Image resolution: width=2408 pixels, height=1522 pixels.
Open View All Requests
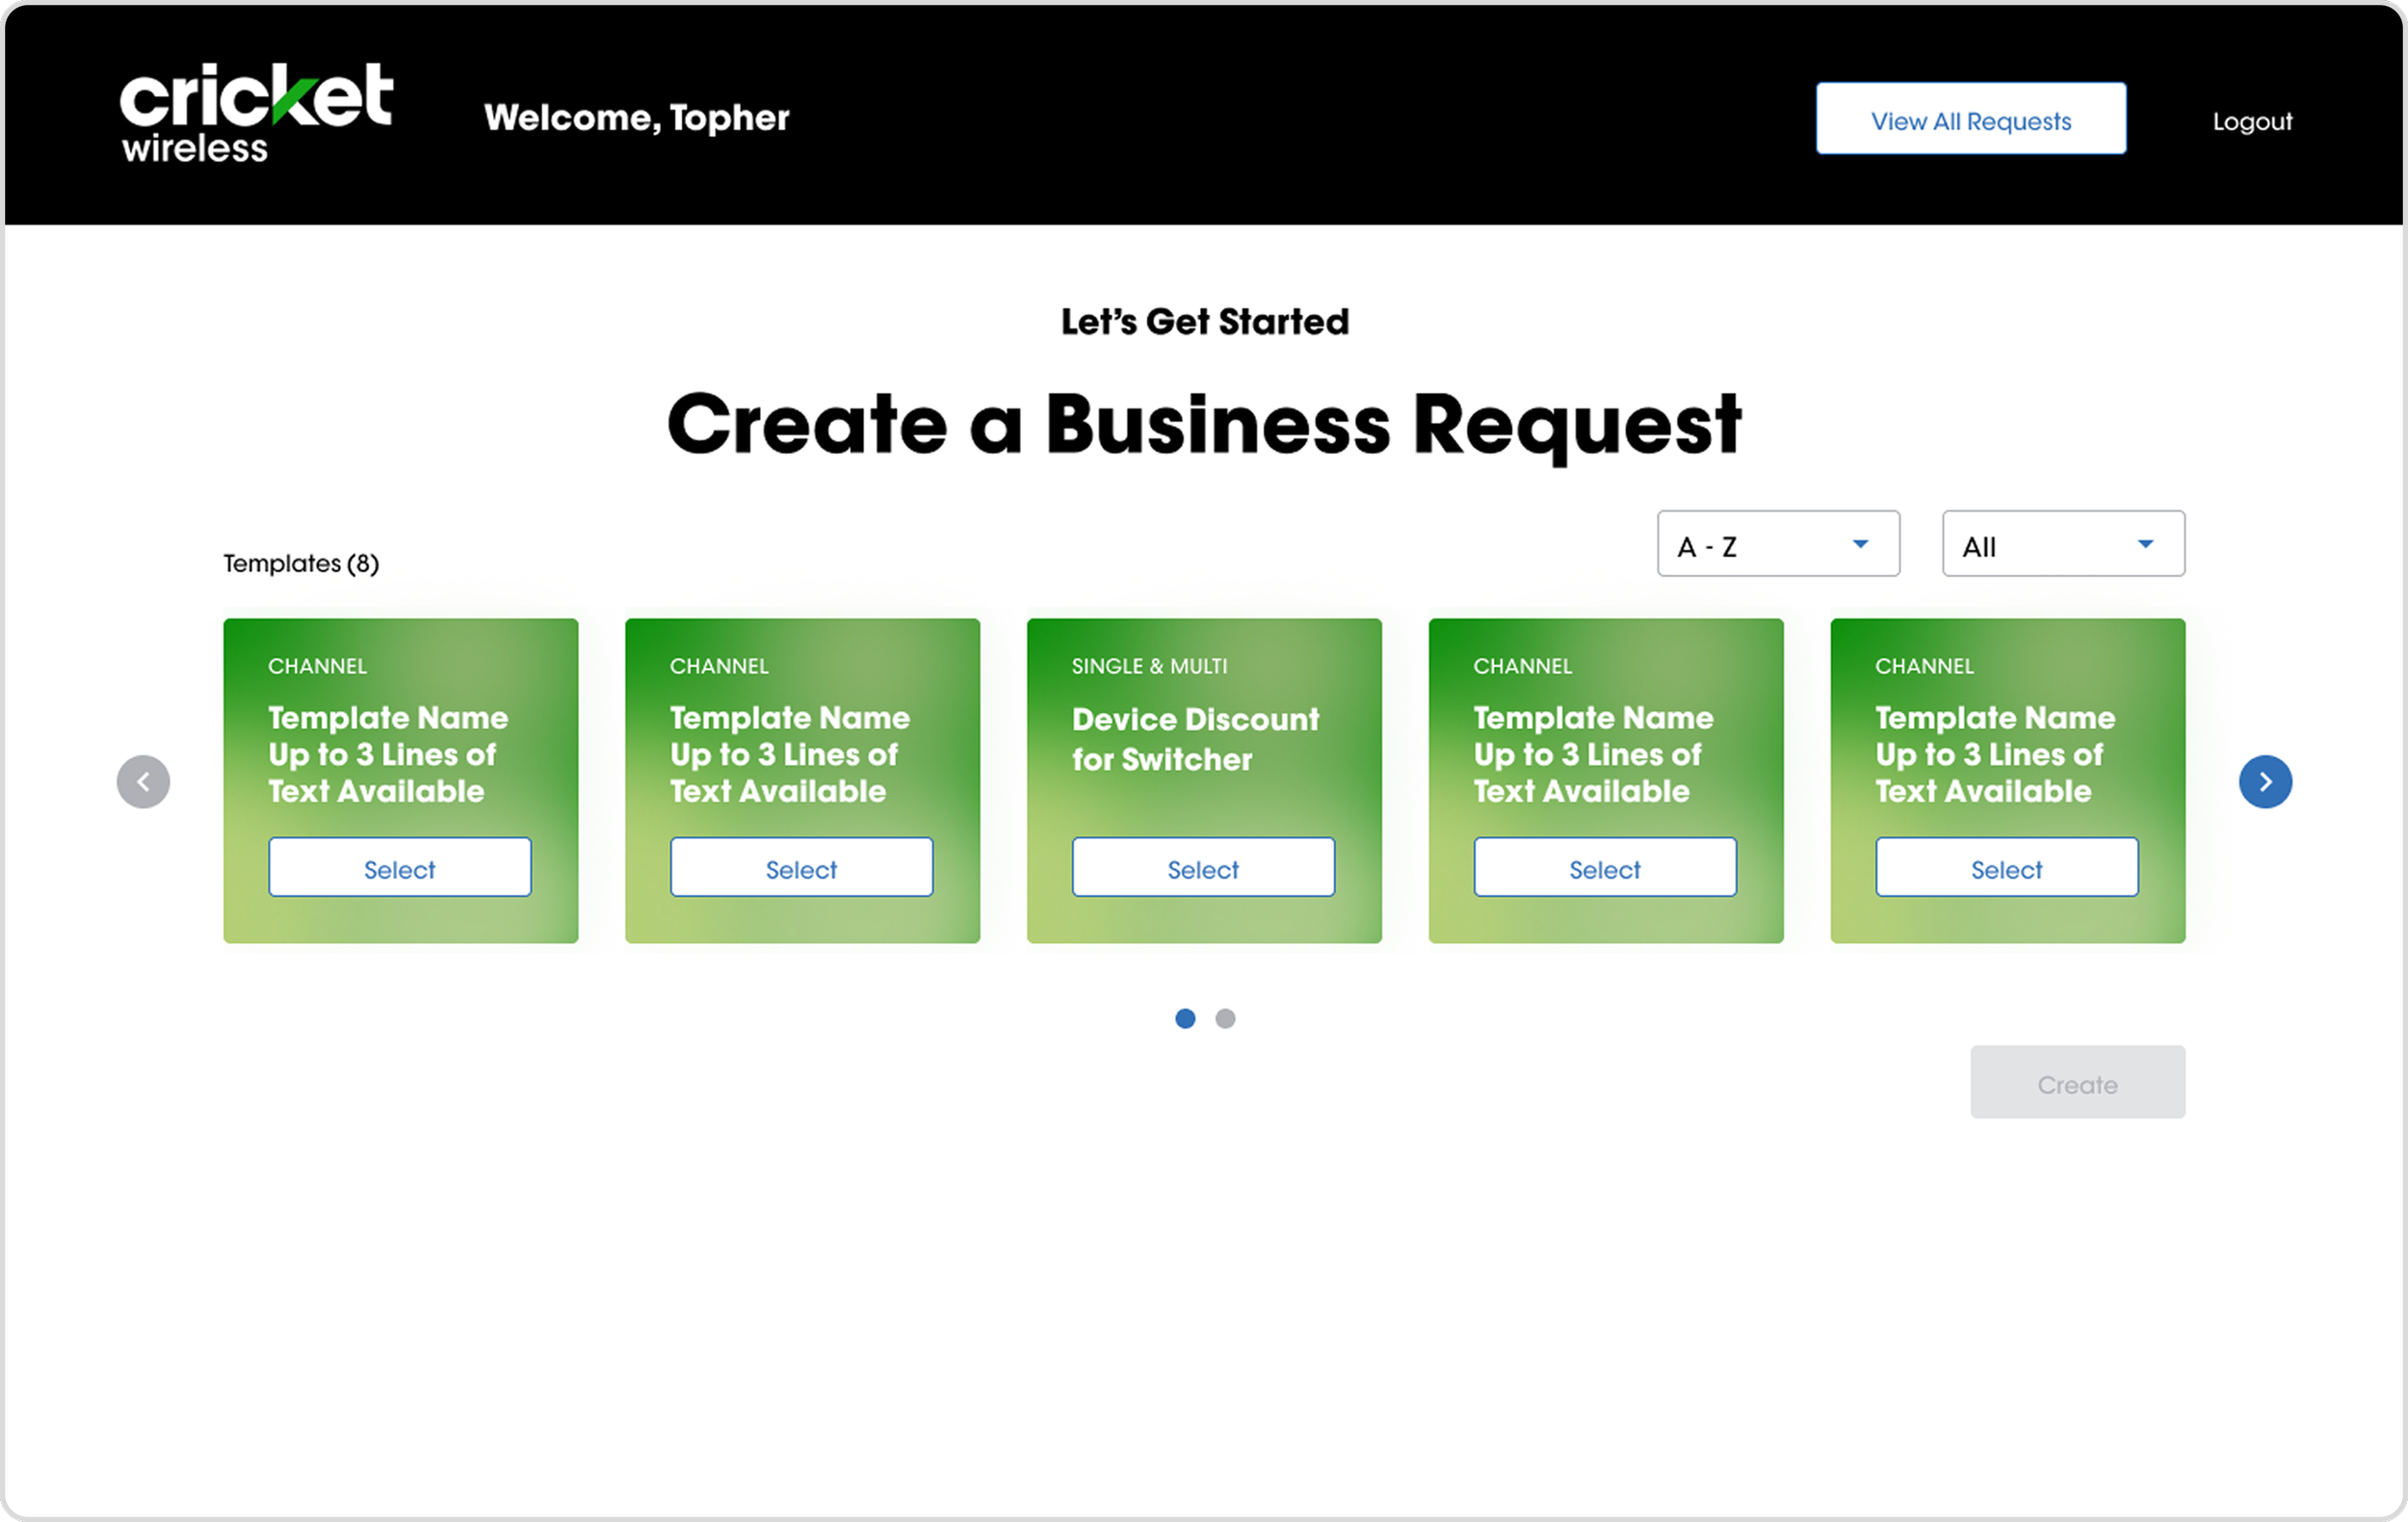click(x=1970, y=119)
